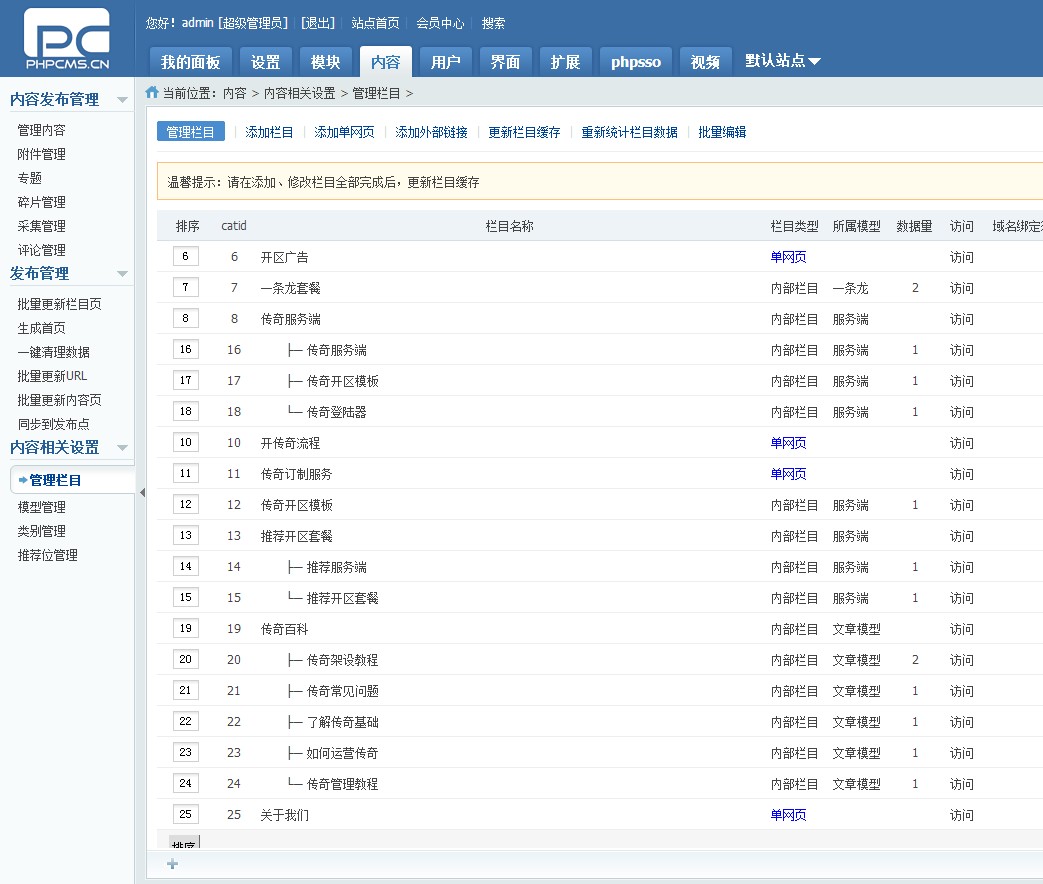This screenshot has width=1043, height=884.
Task: Click the home icon in breadcrumb
Action: 152,92
